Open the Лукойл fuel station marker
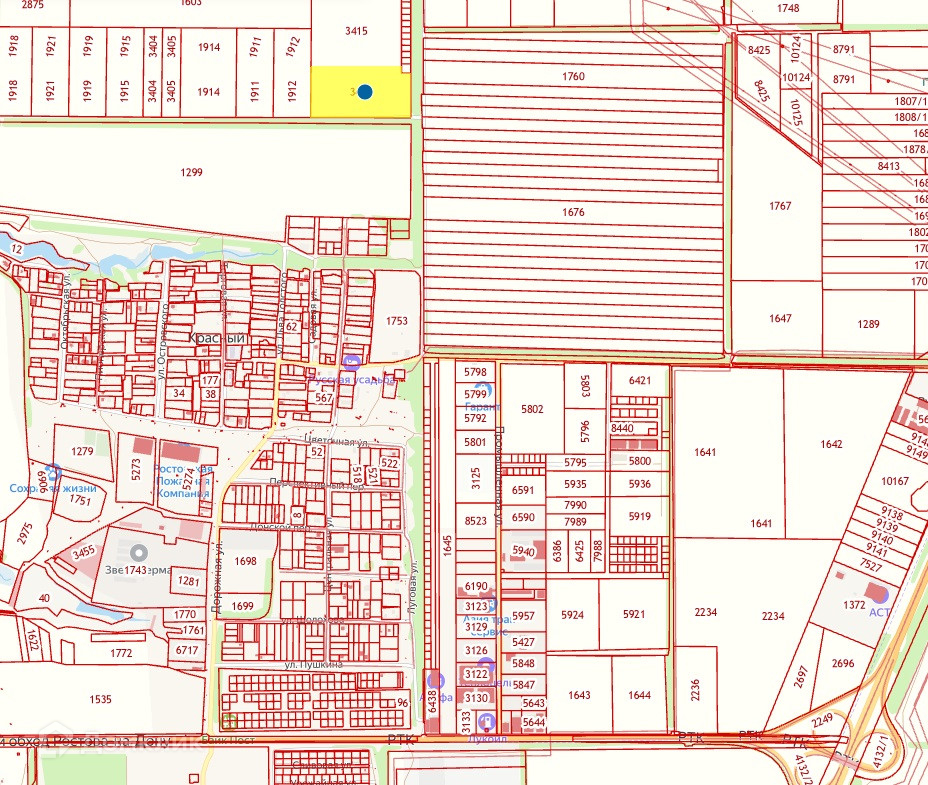 click(486, 722)
